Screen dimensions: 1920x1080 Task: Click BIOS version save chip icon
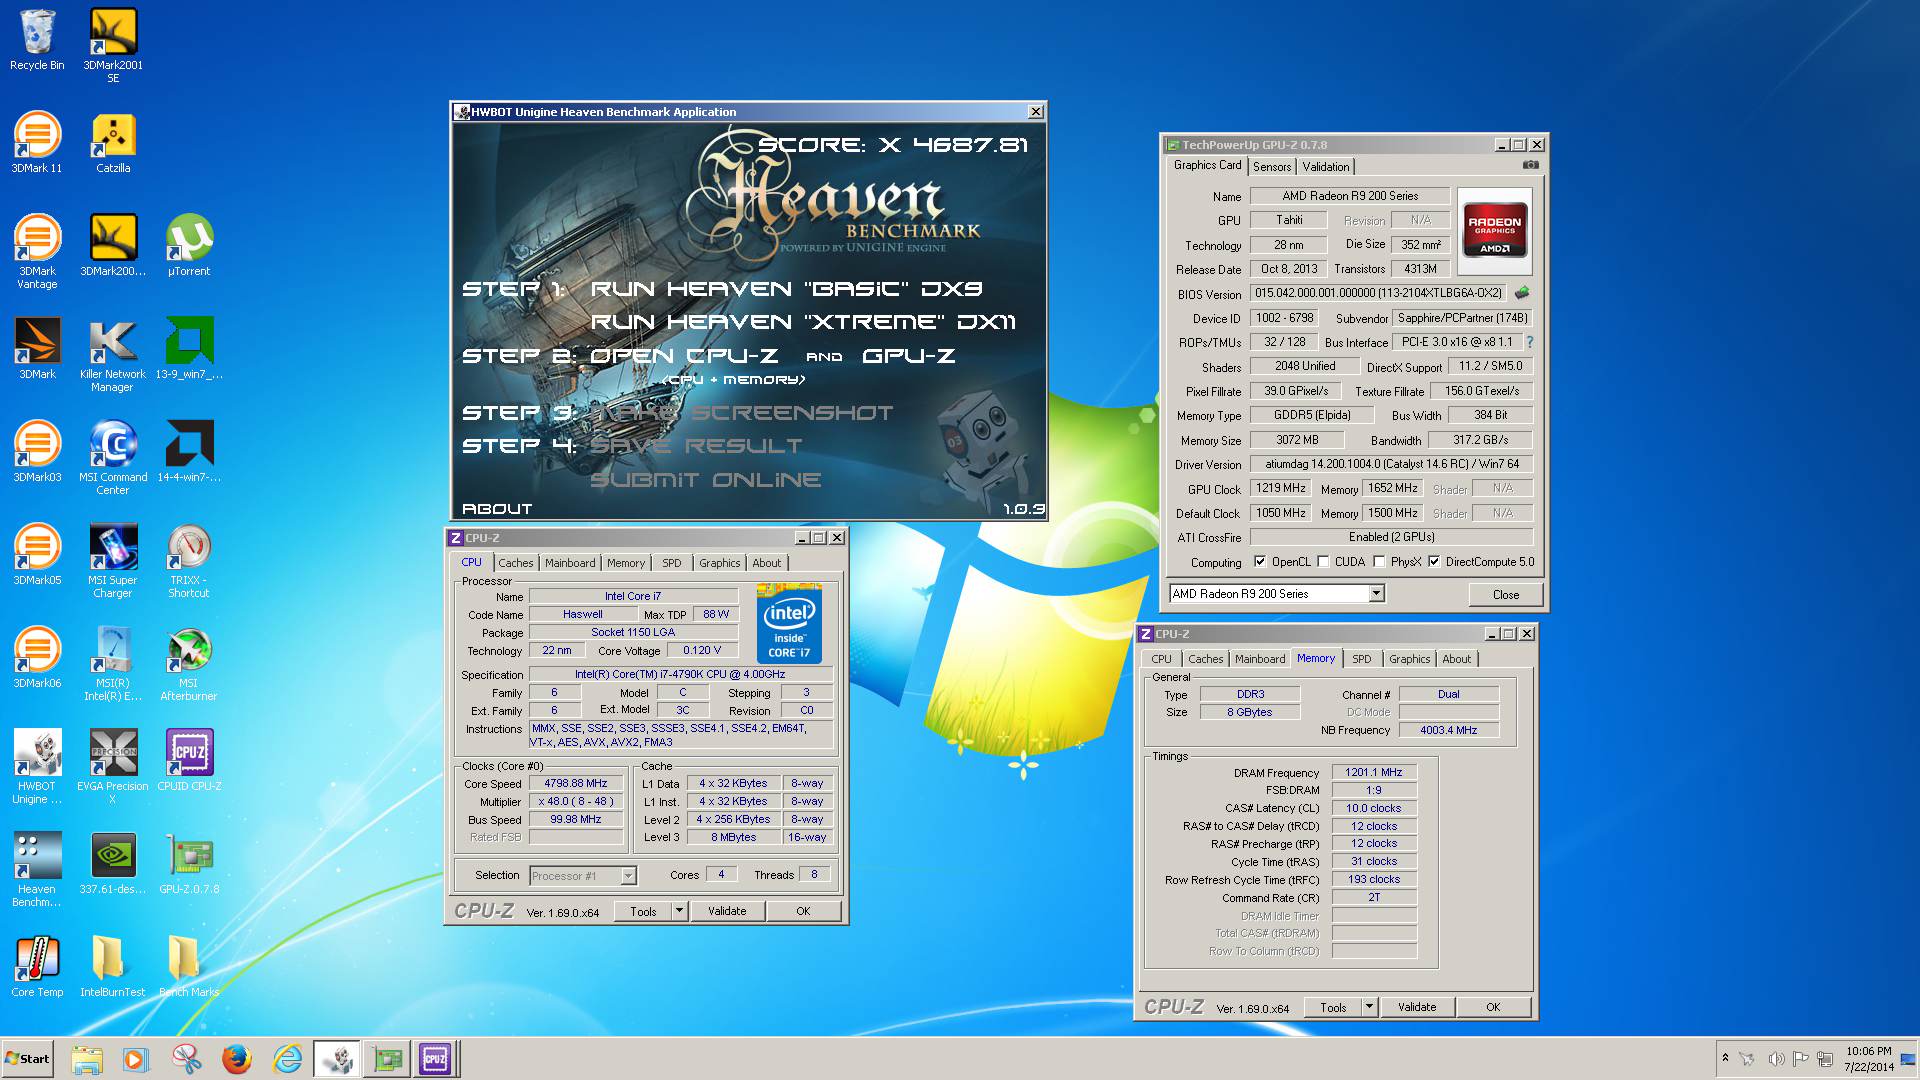point(1522,293)
